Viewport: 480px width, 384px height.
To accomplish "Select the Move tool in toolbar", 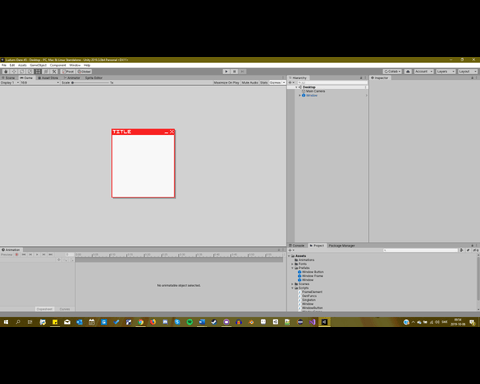I will coord(14,71).
